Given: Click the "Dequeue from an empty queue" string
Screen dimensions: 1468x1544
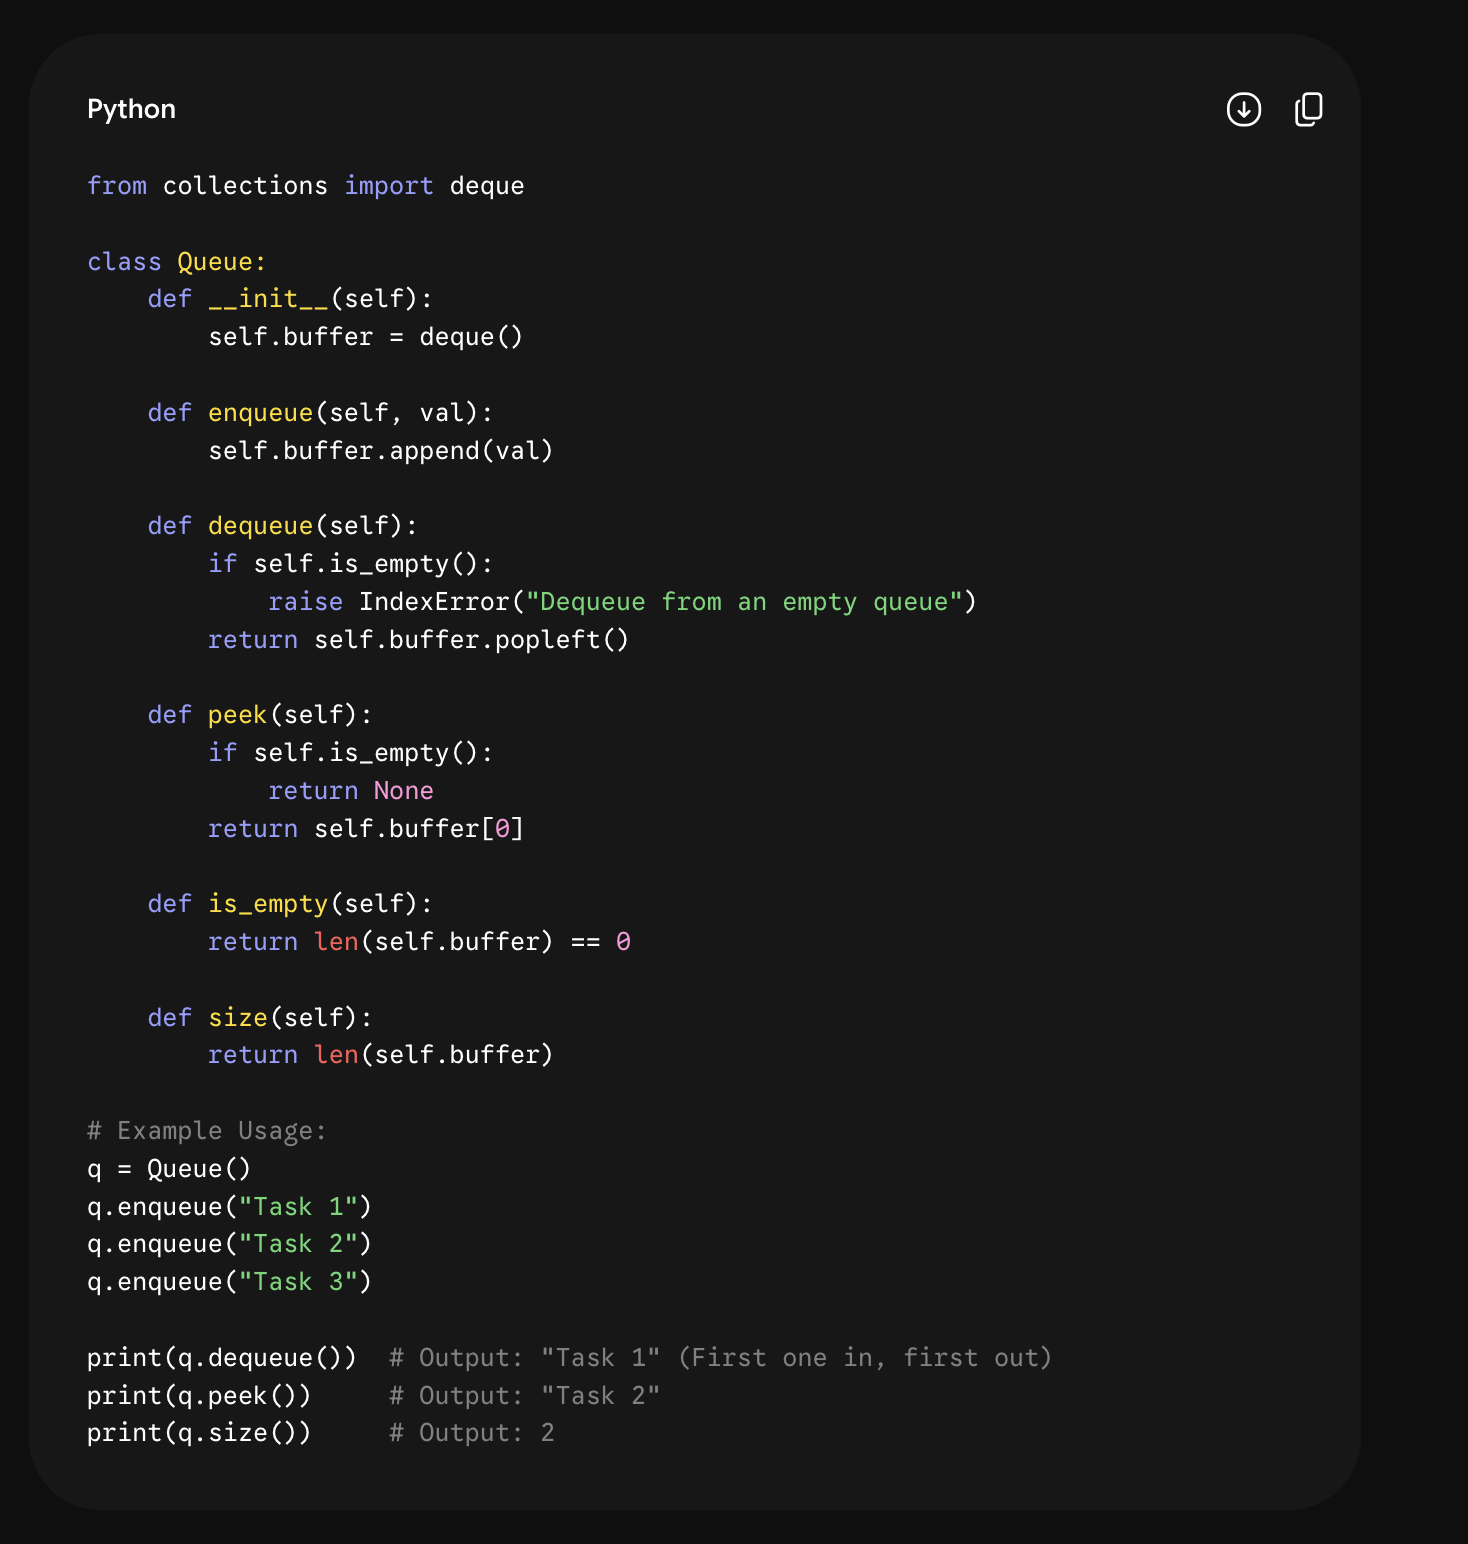Looking at the screenshot, I should pos(744,602).
